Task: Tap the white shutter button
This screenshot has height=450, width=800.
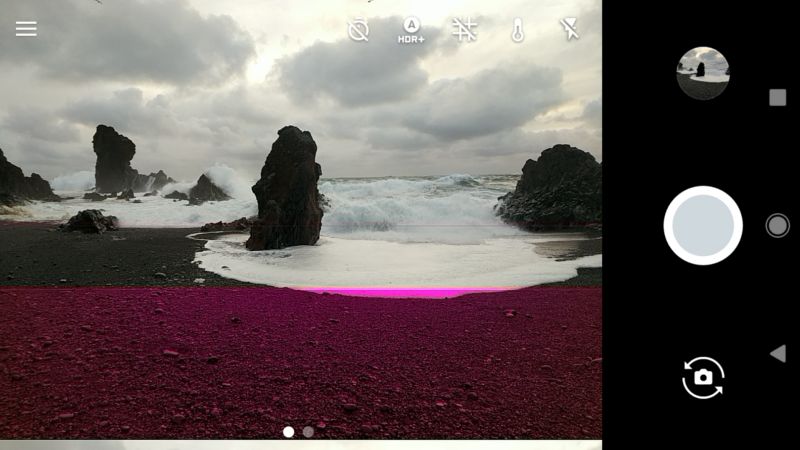Action: [703, 226]
